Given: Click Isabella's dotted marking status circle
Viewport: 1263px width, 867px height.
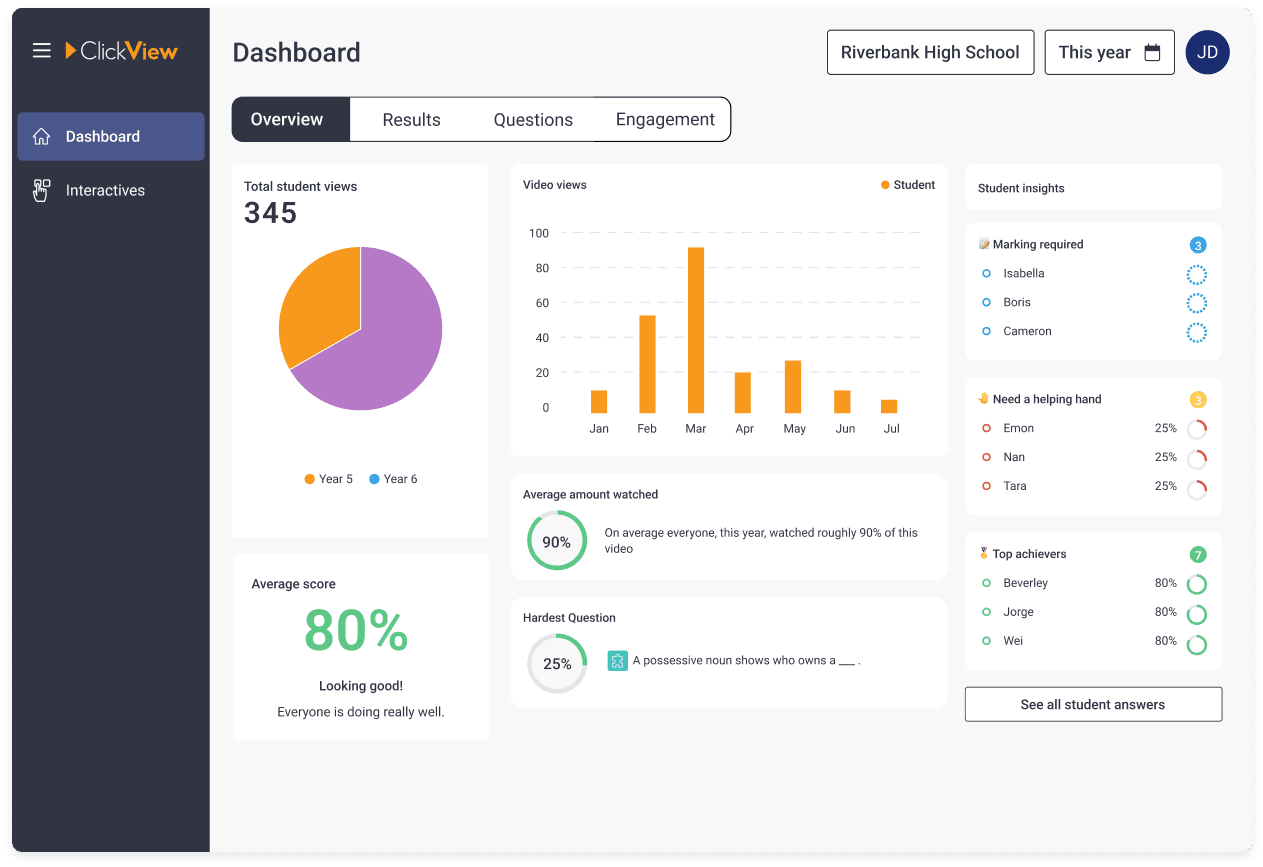Looking at the screenshot, I should coord(1196,275).
